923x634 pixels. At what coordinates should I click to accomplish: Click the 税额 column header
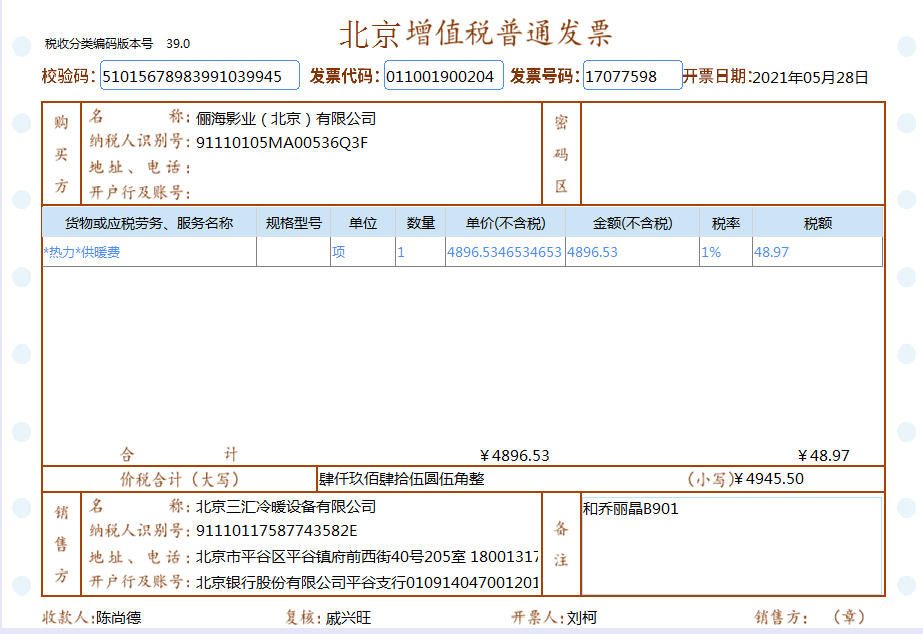pyautogui.click(x=818, y=223)
